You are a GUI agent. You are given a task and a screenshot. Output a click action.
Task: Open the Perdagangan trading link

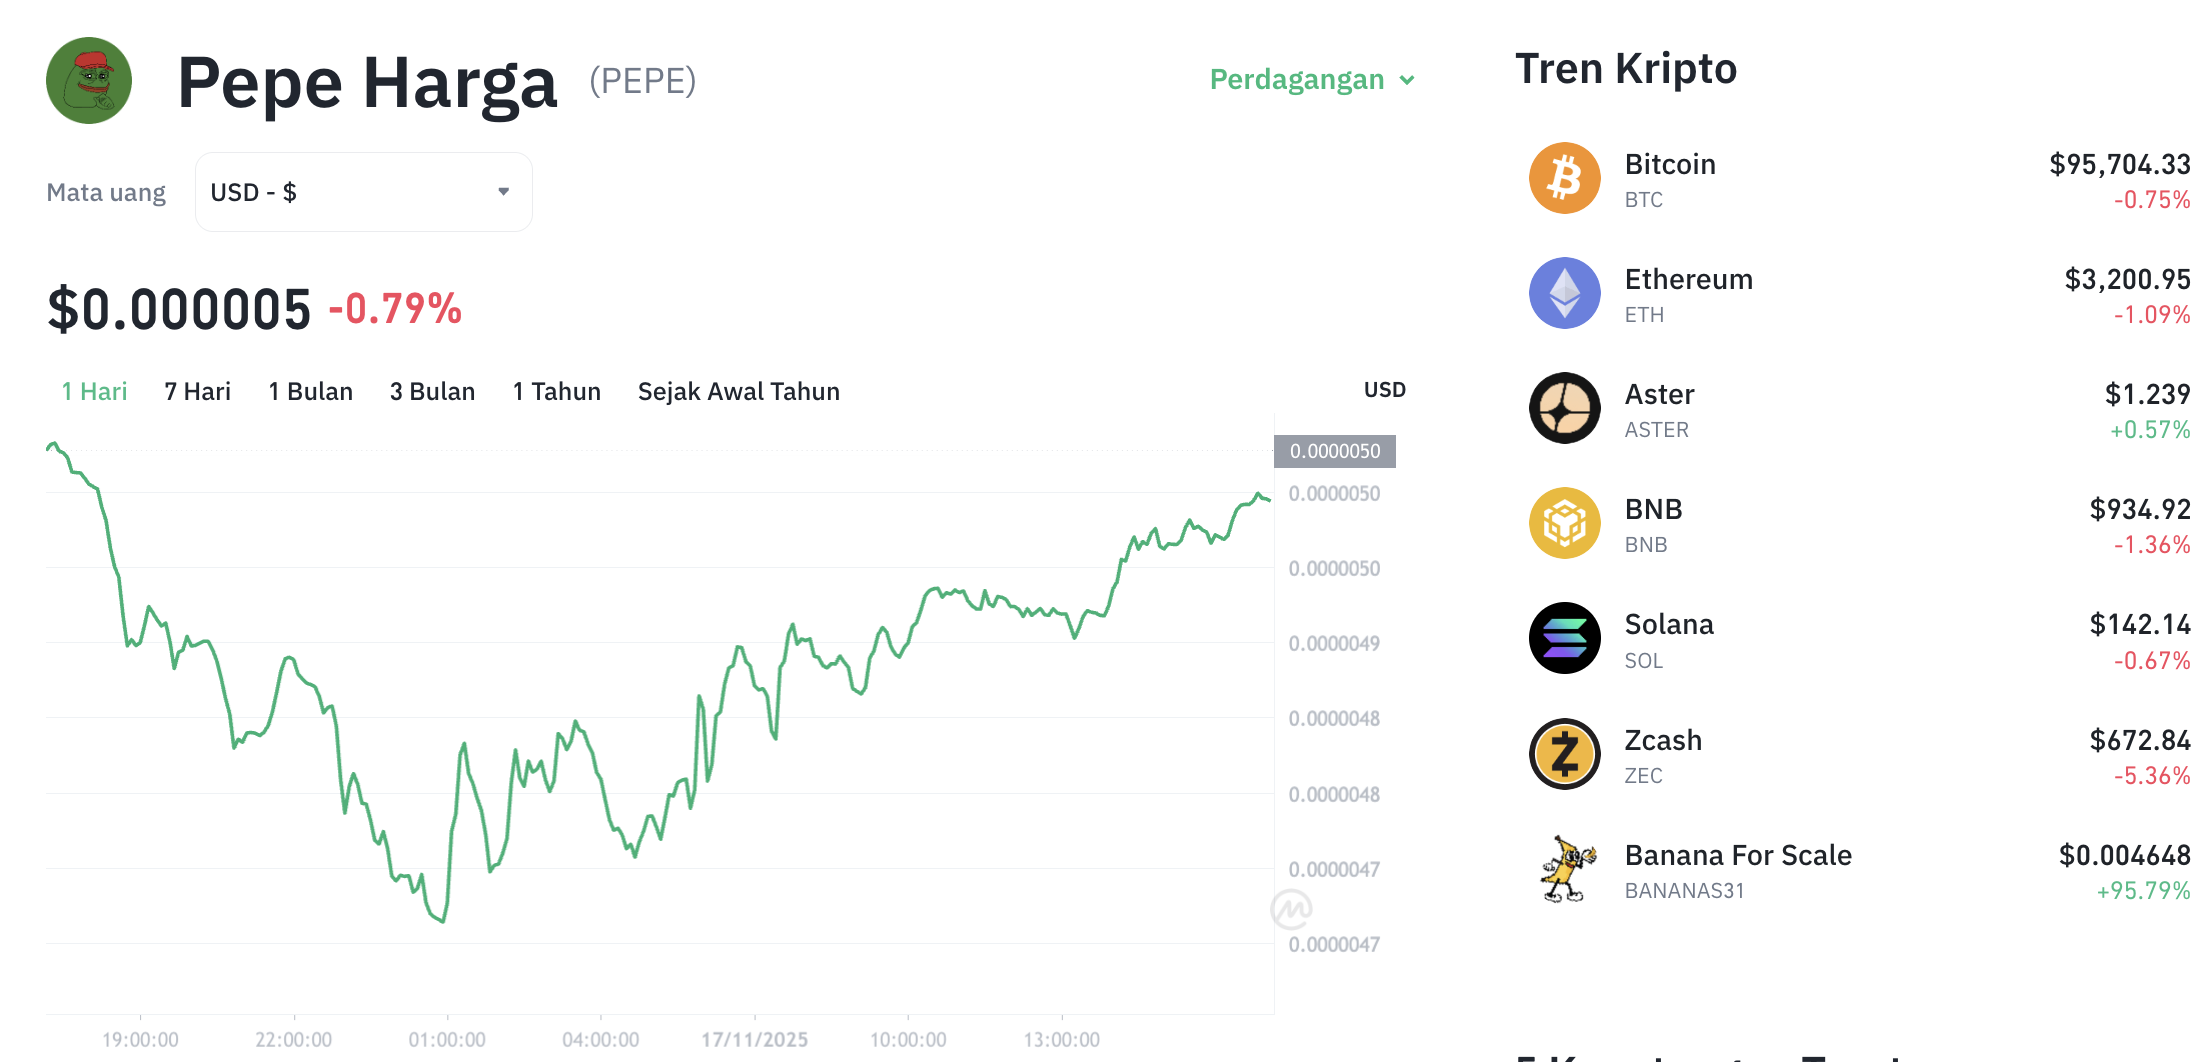pos(1297,79)
